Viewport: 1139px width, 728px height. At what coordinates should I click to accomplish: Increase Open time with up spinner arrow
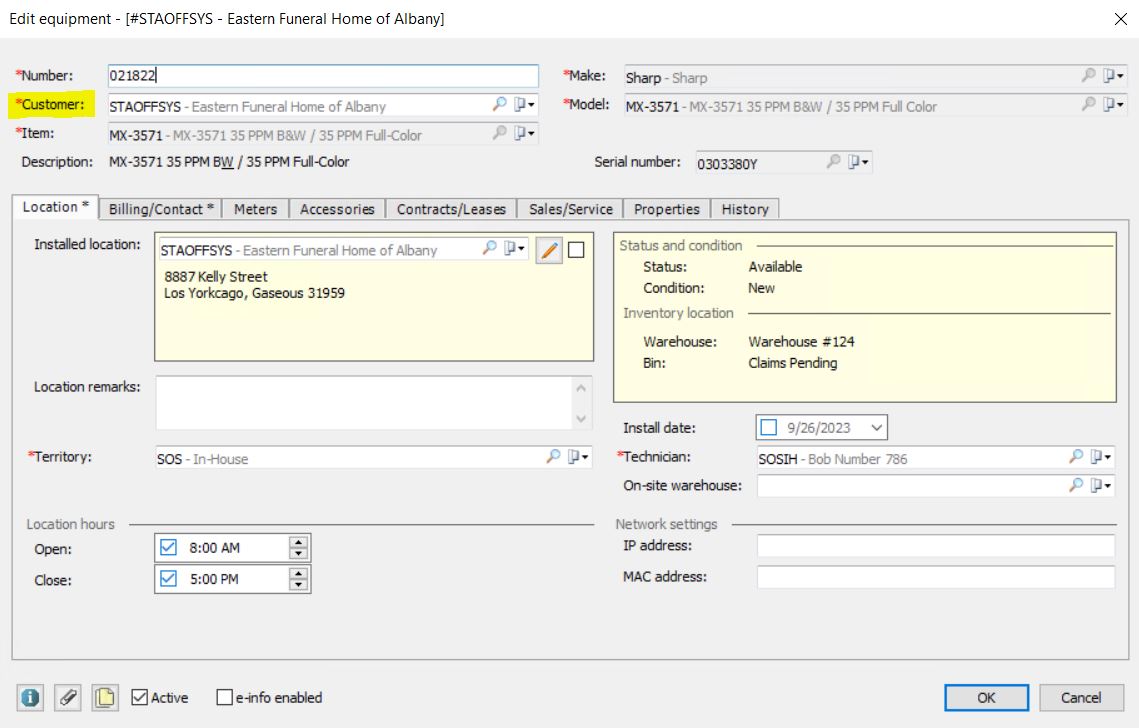299,542
